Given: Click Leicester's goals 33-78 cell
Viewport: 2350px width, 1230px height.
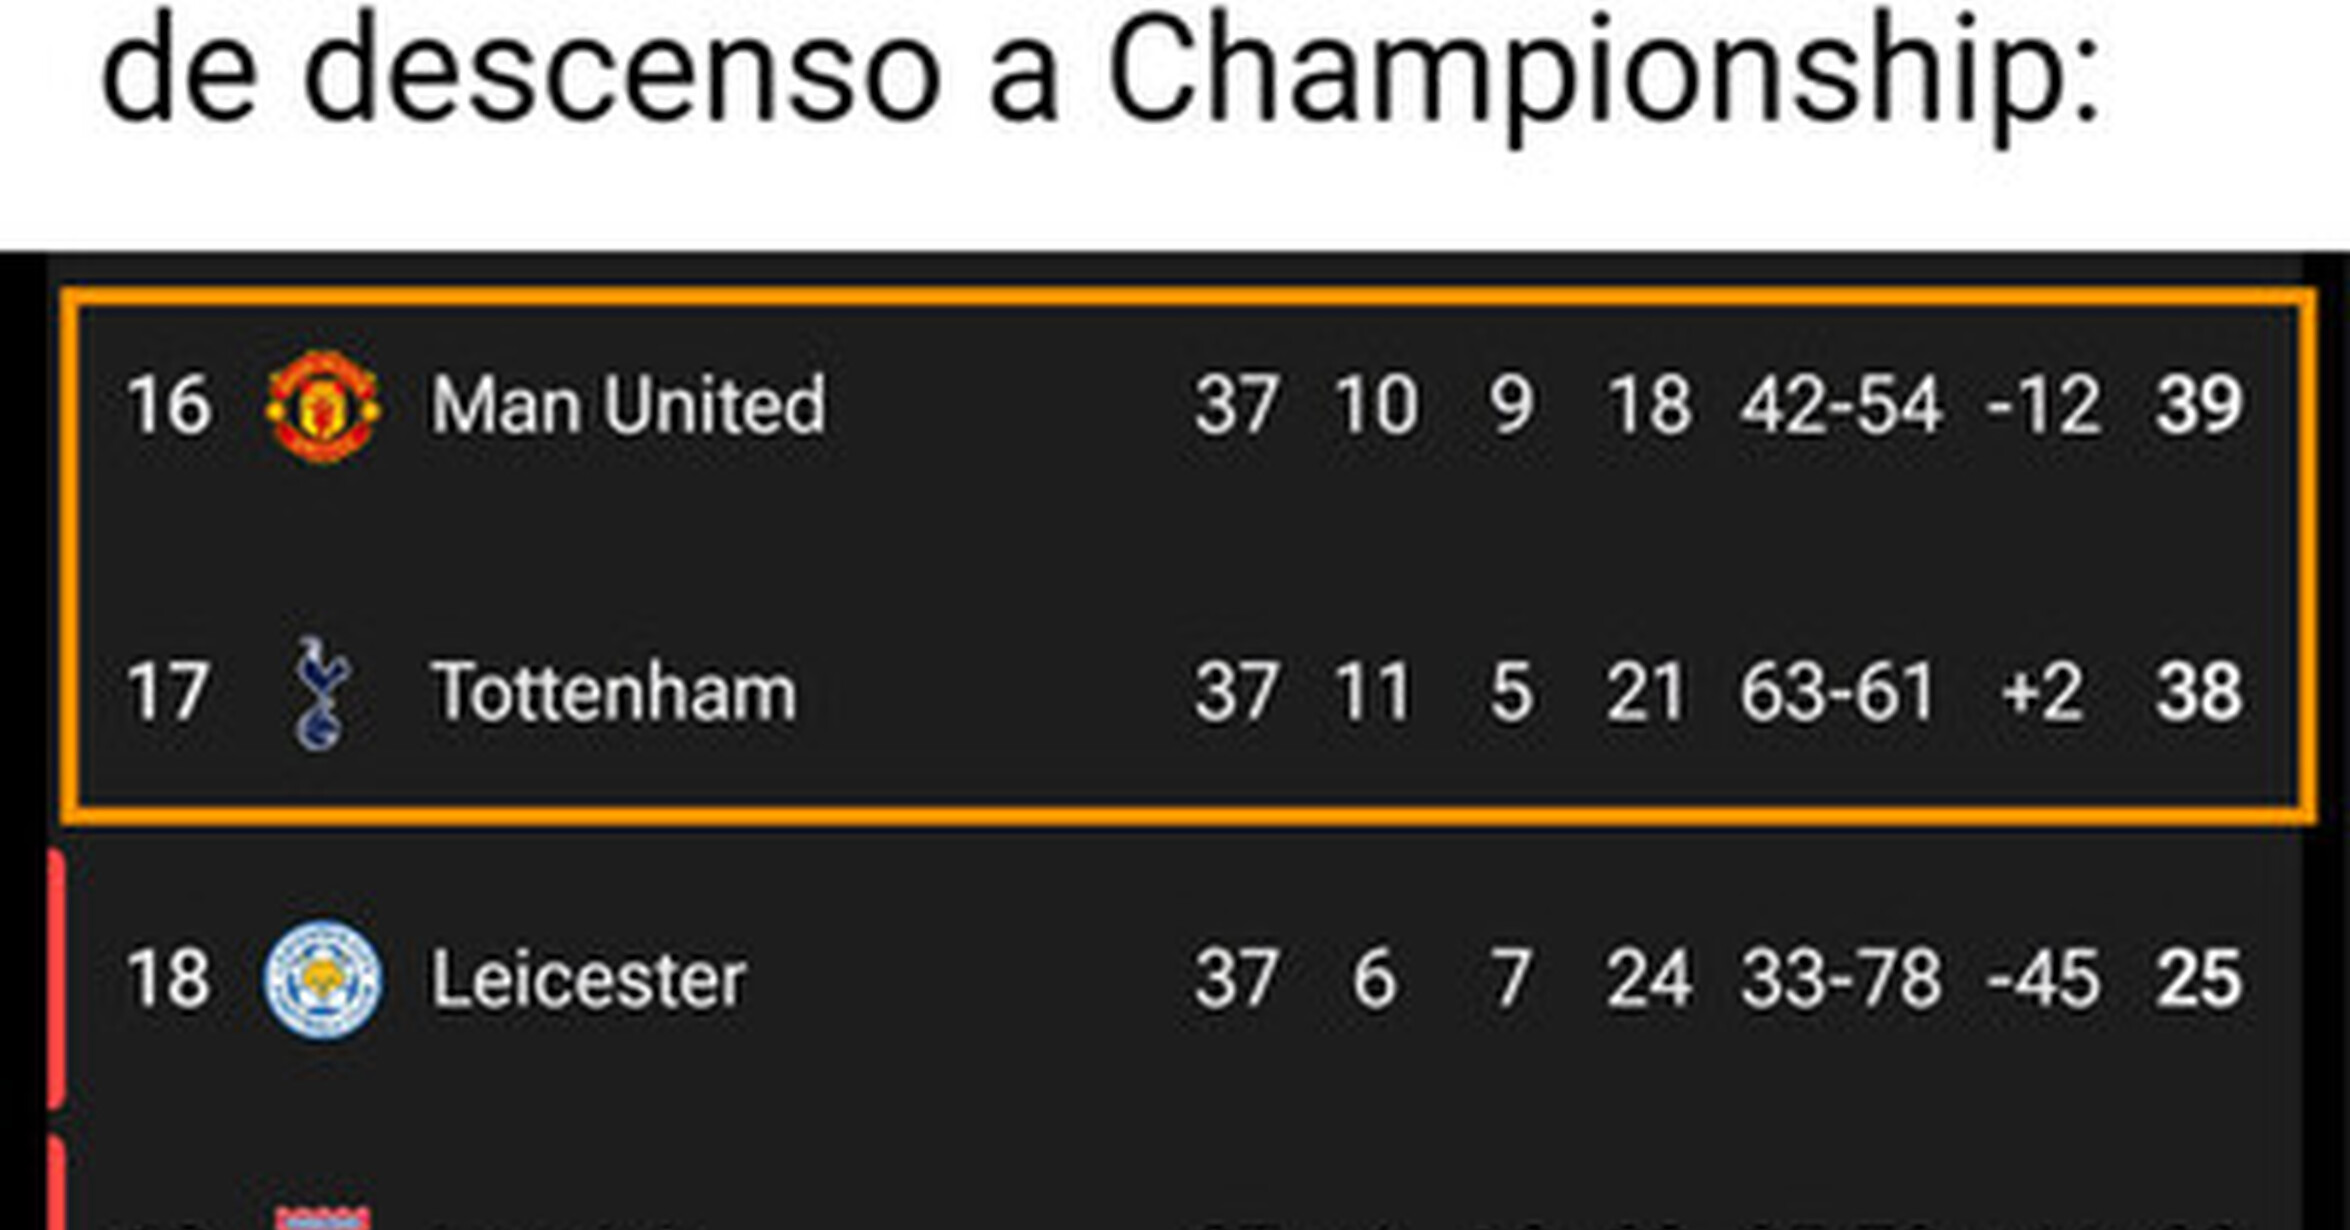Looking at the screenshot, I should (x=1841, y=979).
